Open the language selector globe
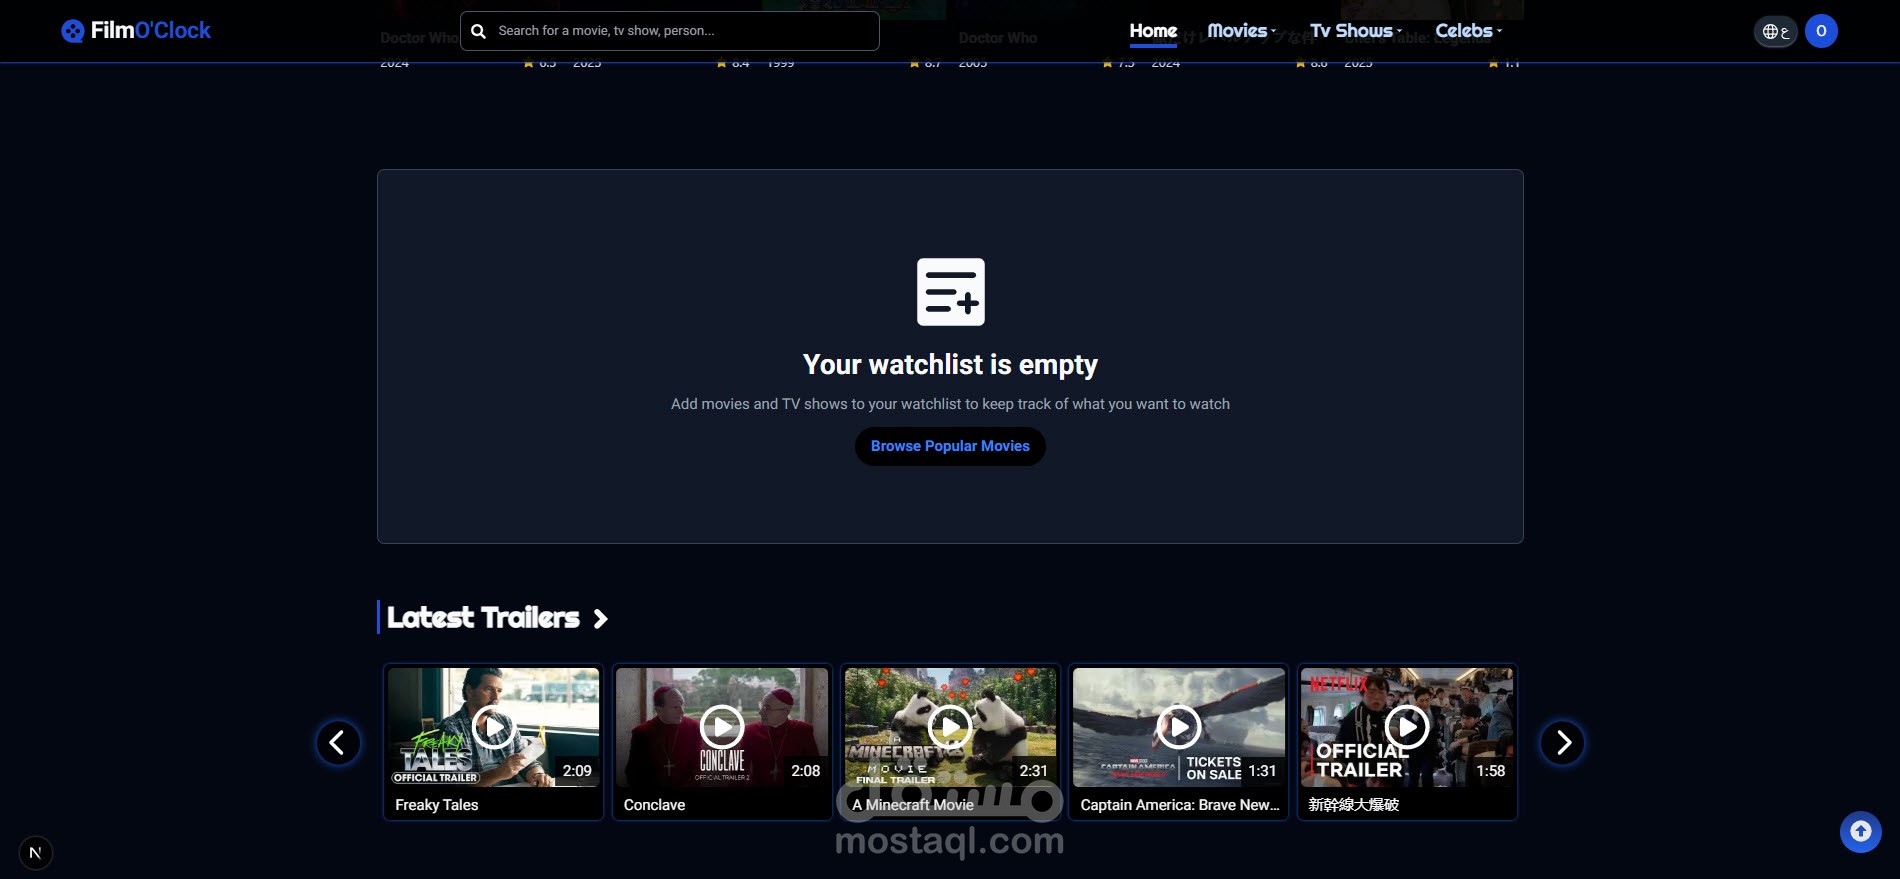This screenshot has height=879, width=1900. pyautogui.click(x=1776, y=32)
